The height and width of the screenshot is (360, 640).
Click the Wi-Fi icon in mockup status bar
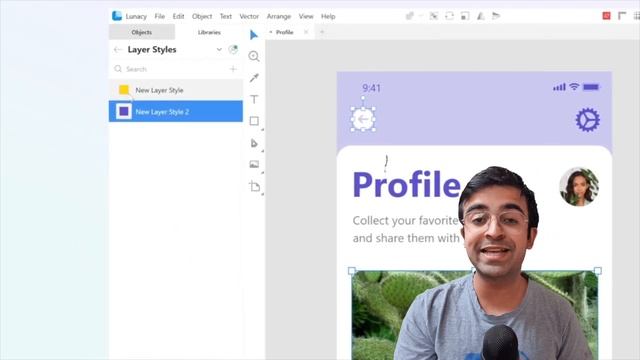(574, 87)
